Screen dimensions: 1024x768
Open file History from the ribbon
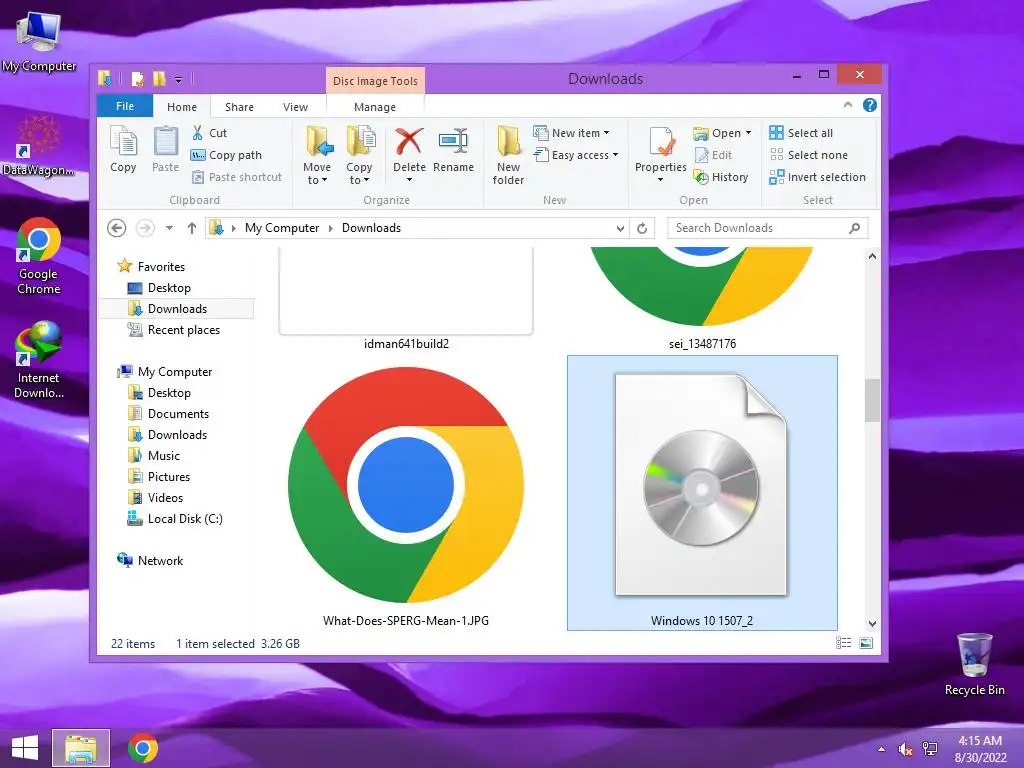[x=721, y=177]
